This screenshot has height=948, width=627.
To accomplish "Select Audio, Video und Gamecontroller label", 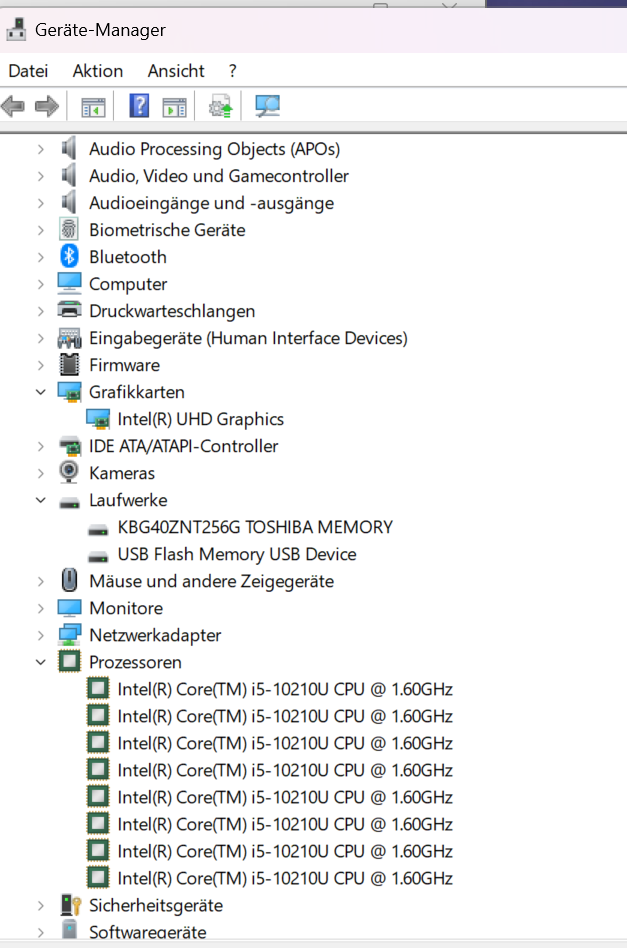I will (218, 176).
